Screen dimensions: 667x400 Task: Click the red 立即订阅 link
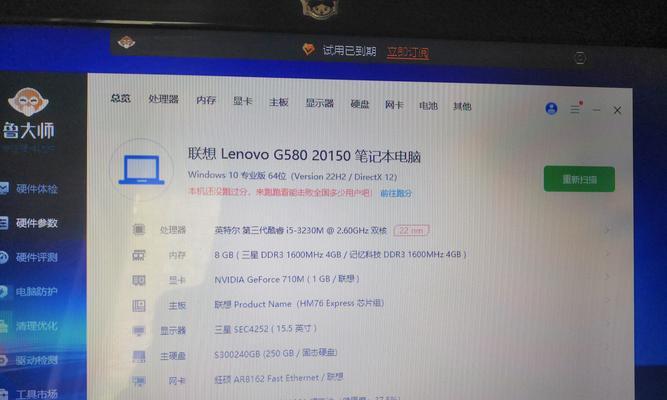pyautogui.click(x=408, y=52)
